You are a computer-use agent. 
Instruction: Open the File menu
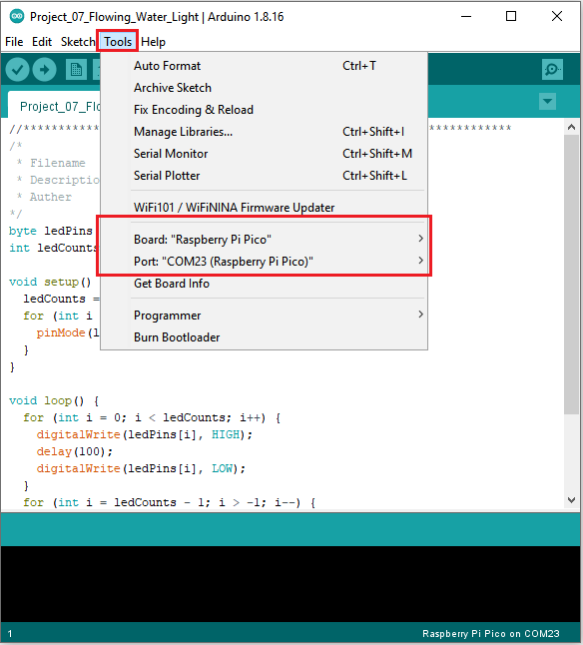click(x=14, y=42)
